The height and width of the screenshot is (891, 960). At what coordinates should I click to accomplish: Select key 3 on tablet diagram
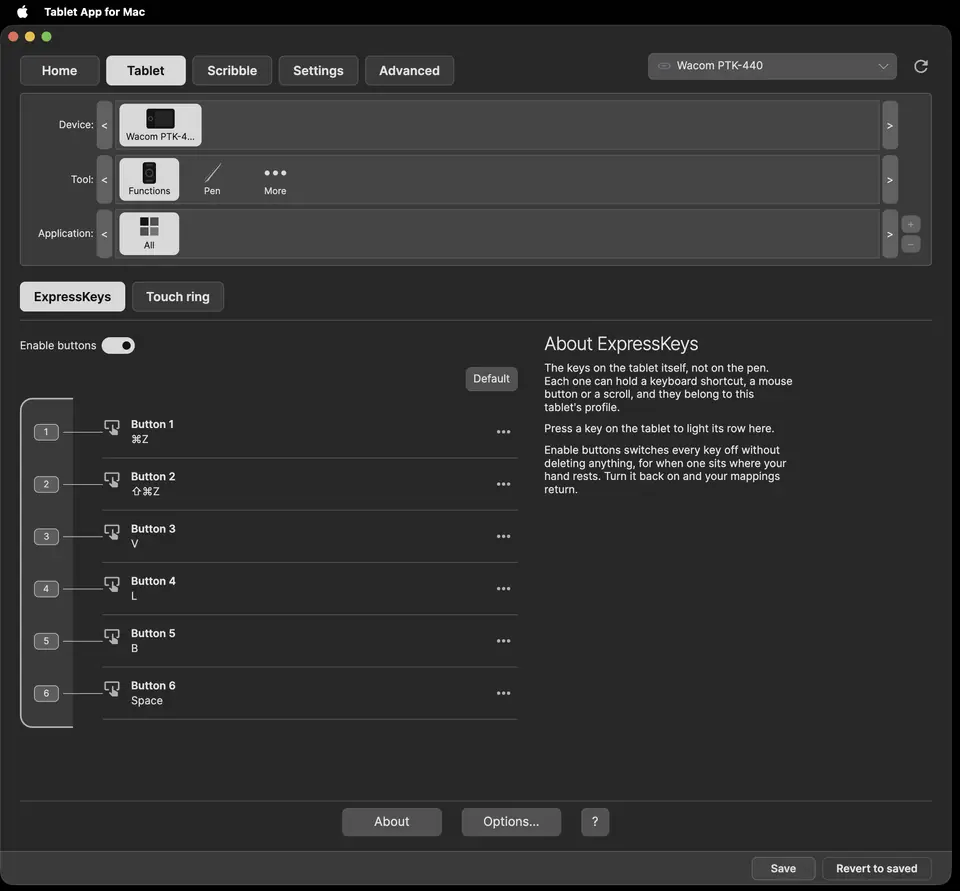(46, 536)
